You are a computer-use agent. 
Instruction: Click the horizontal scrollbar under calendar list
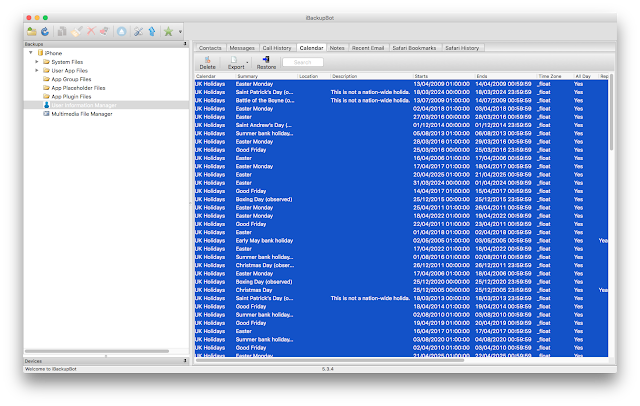pyautogui.click(x=330, y=360)
